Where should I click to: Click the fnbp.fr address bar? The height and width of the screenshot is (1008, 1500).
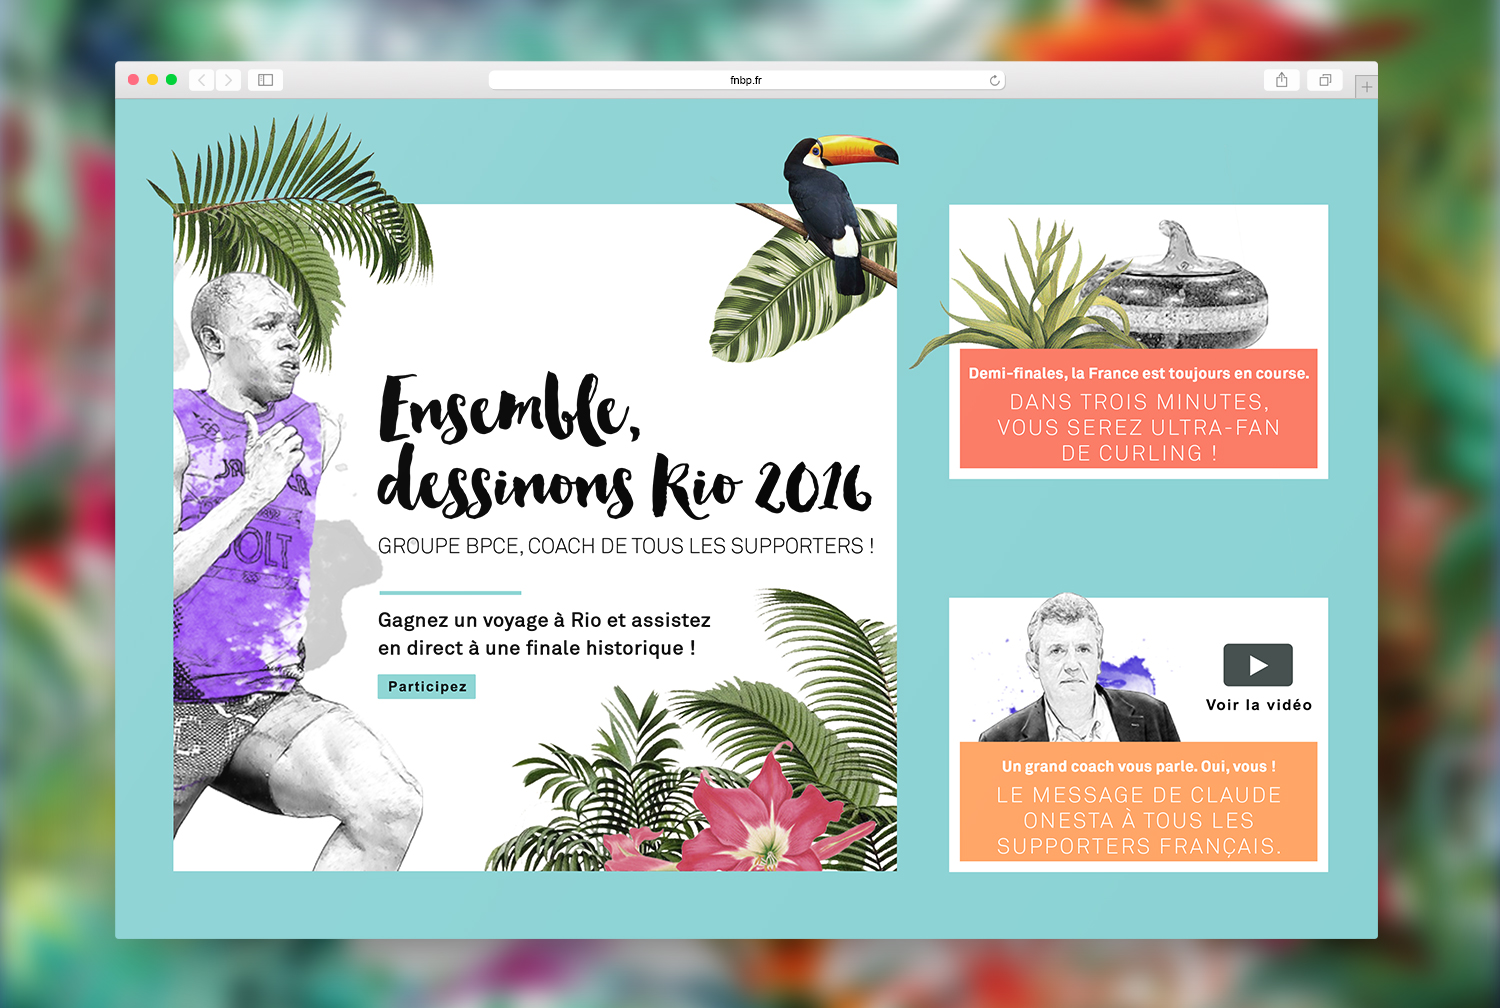click(x=746, y=80)
